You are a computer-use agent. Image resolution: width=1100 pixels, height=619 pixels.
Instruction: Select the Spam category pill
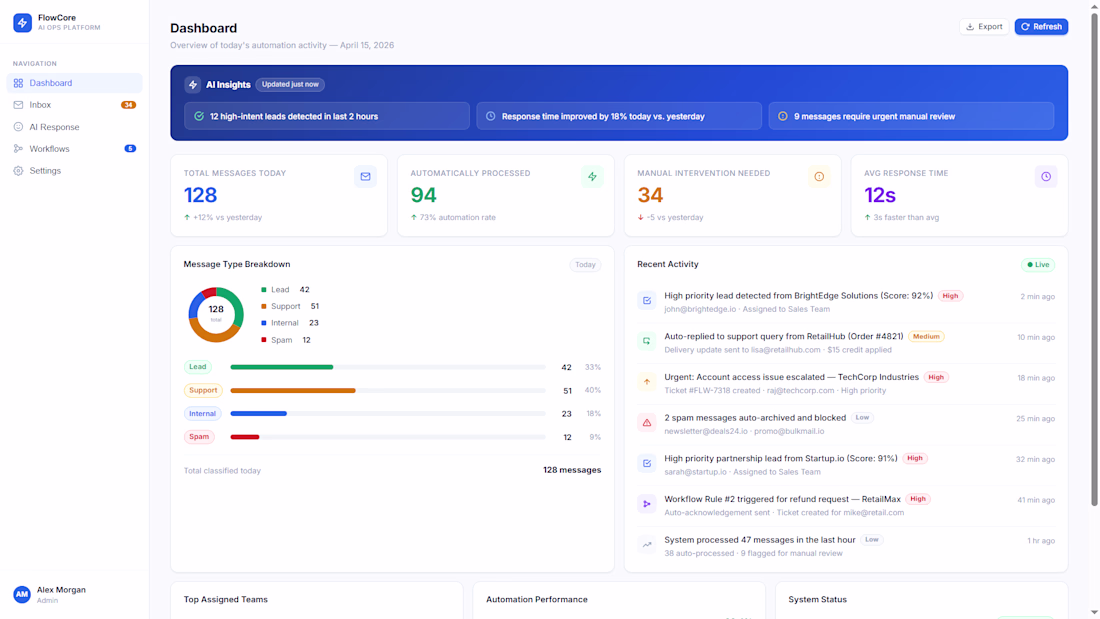point(199,437)
